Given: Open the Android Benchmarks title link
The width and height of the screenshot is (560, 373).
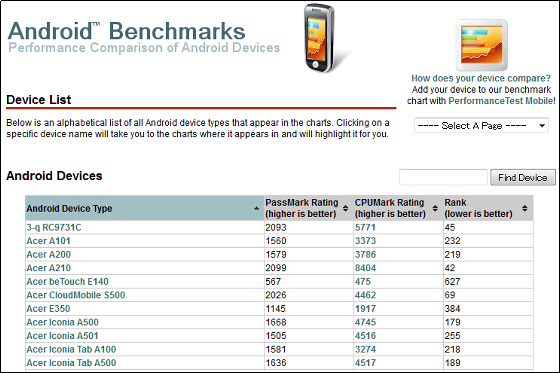Looking at the screenshot, I should click(126, 31).
